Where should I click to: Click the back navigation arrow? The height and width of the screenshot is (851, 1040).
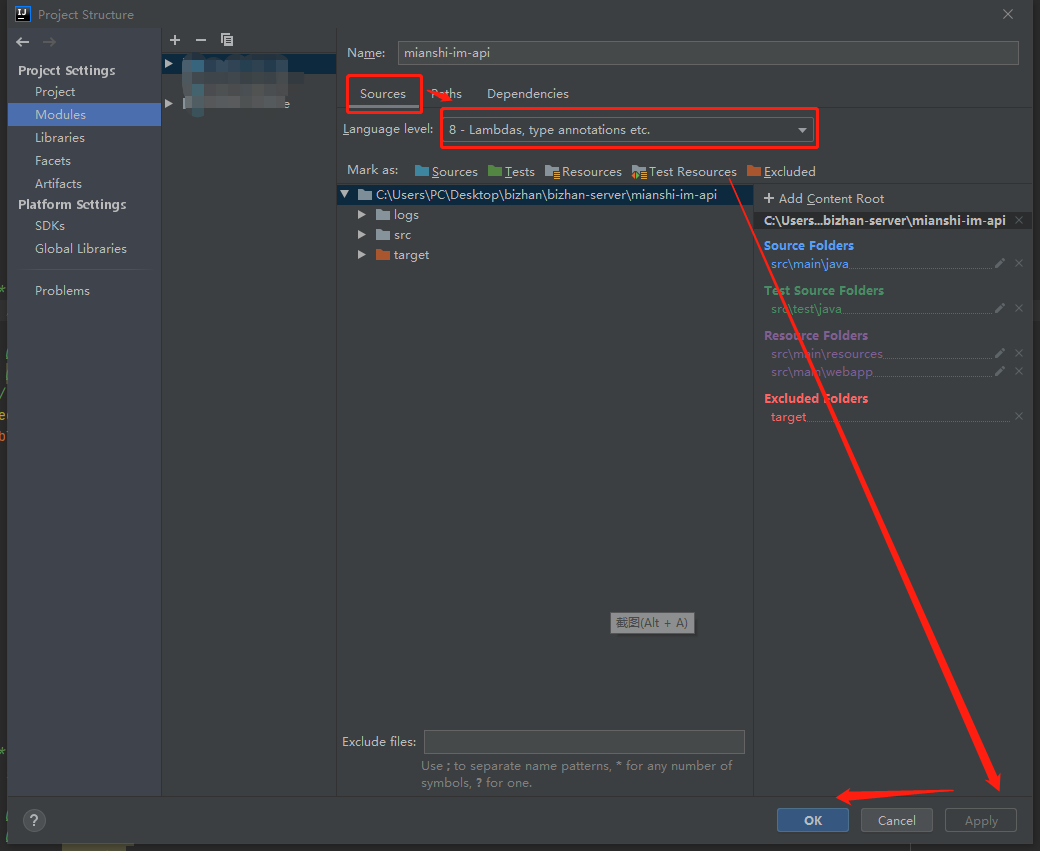coord(21,42)
